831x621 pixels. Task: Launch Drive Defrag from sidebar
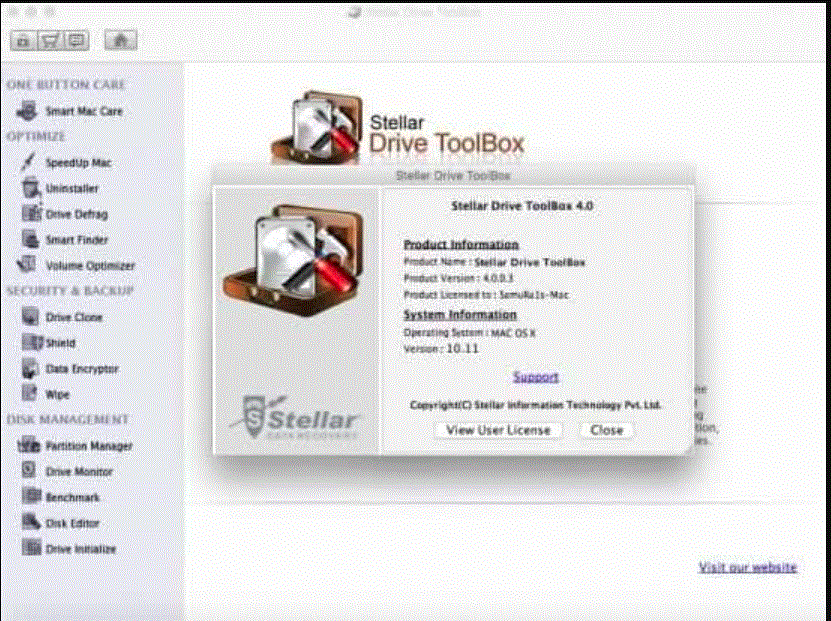[65, 214]
